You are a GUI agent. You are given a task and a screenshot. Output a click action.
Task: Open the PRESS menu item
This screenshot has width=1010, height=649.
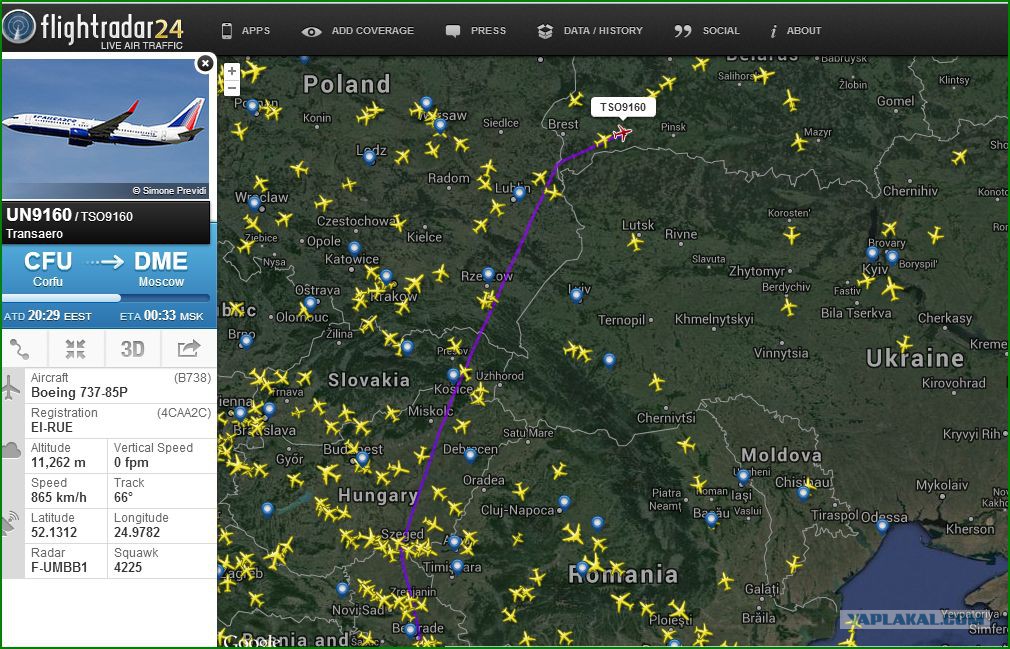point(476,30)
